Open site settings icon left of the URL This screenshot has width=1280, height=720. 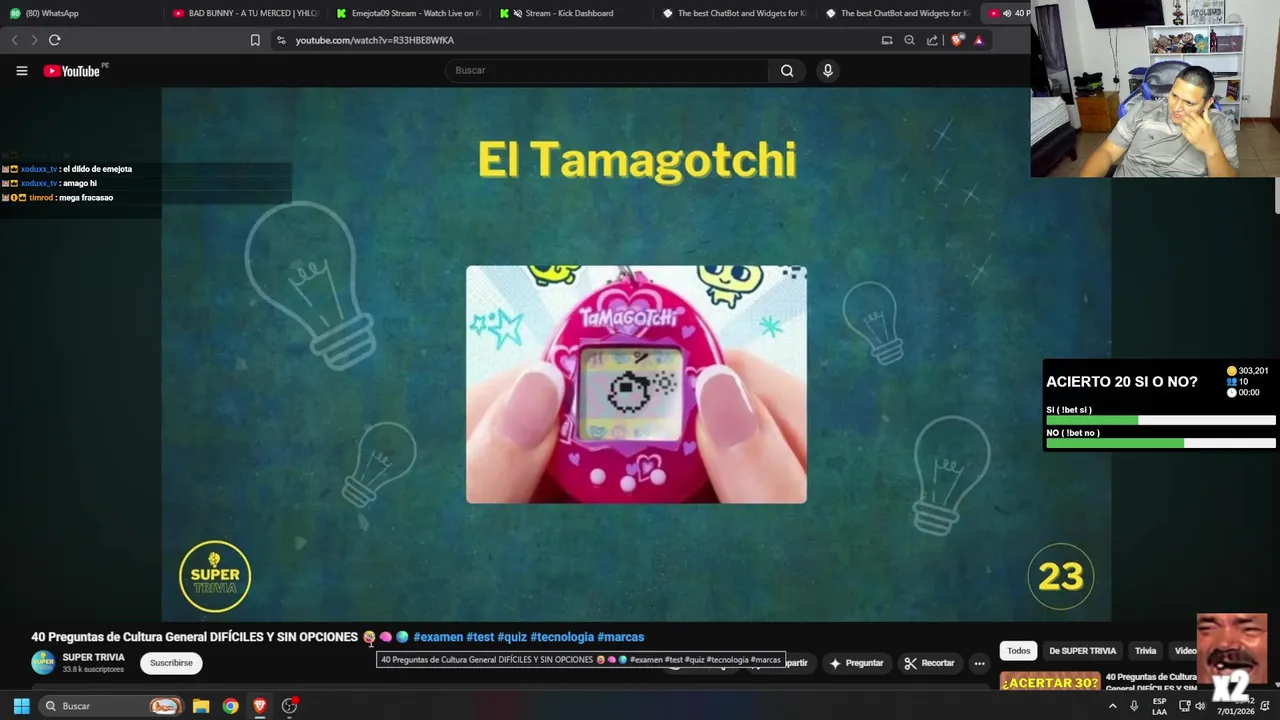tap(281, 40)
